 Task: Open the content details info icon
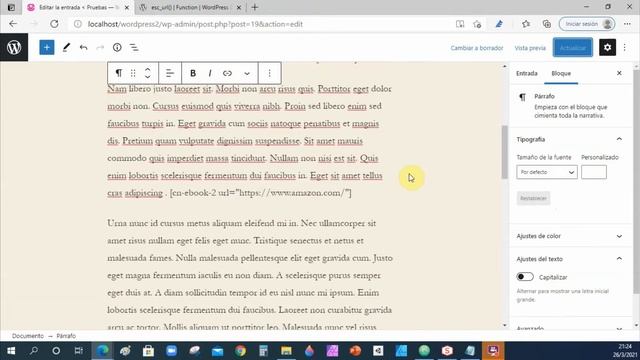tap(117, 47)
